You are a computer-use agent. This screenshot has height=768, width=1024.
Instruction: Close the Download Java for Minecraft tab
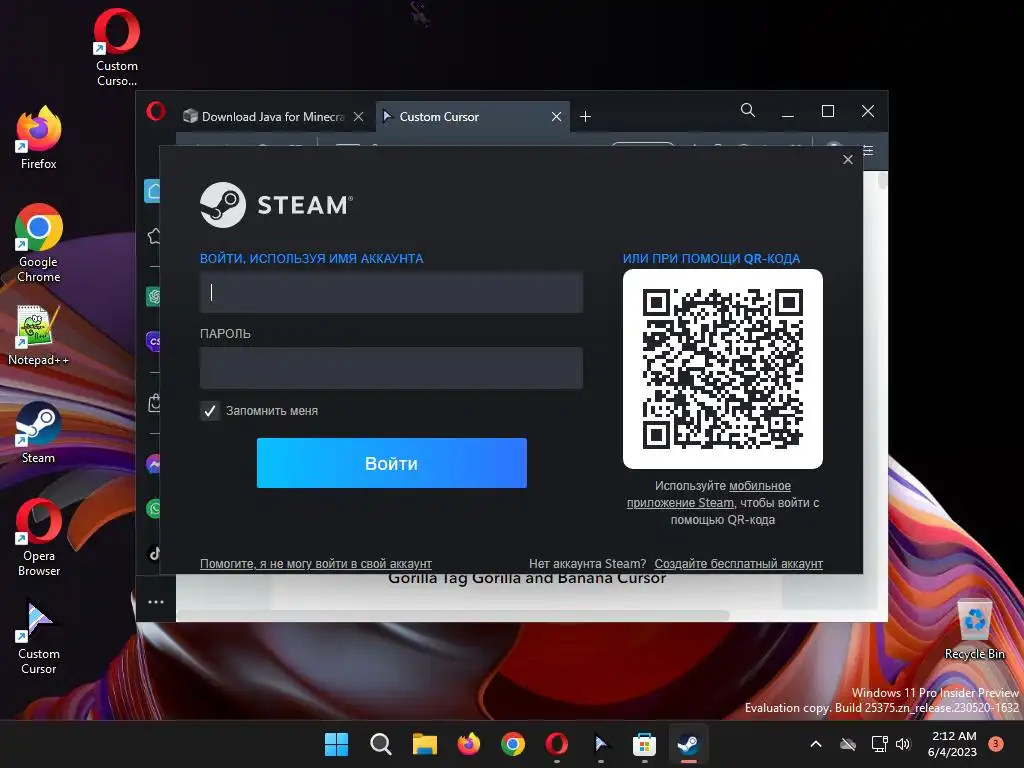point(359,116)
